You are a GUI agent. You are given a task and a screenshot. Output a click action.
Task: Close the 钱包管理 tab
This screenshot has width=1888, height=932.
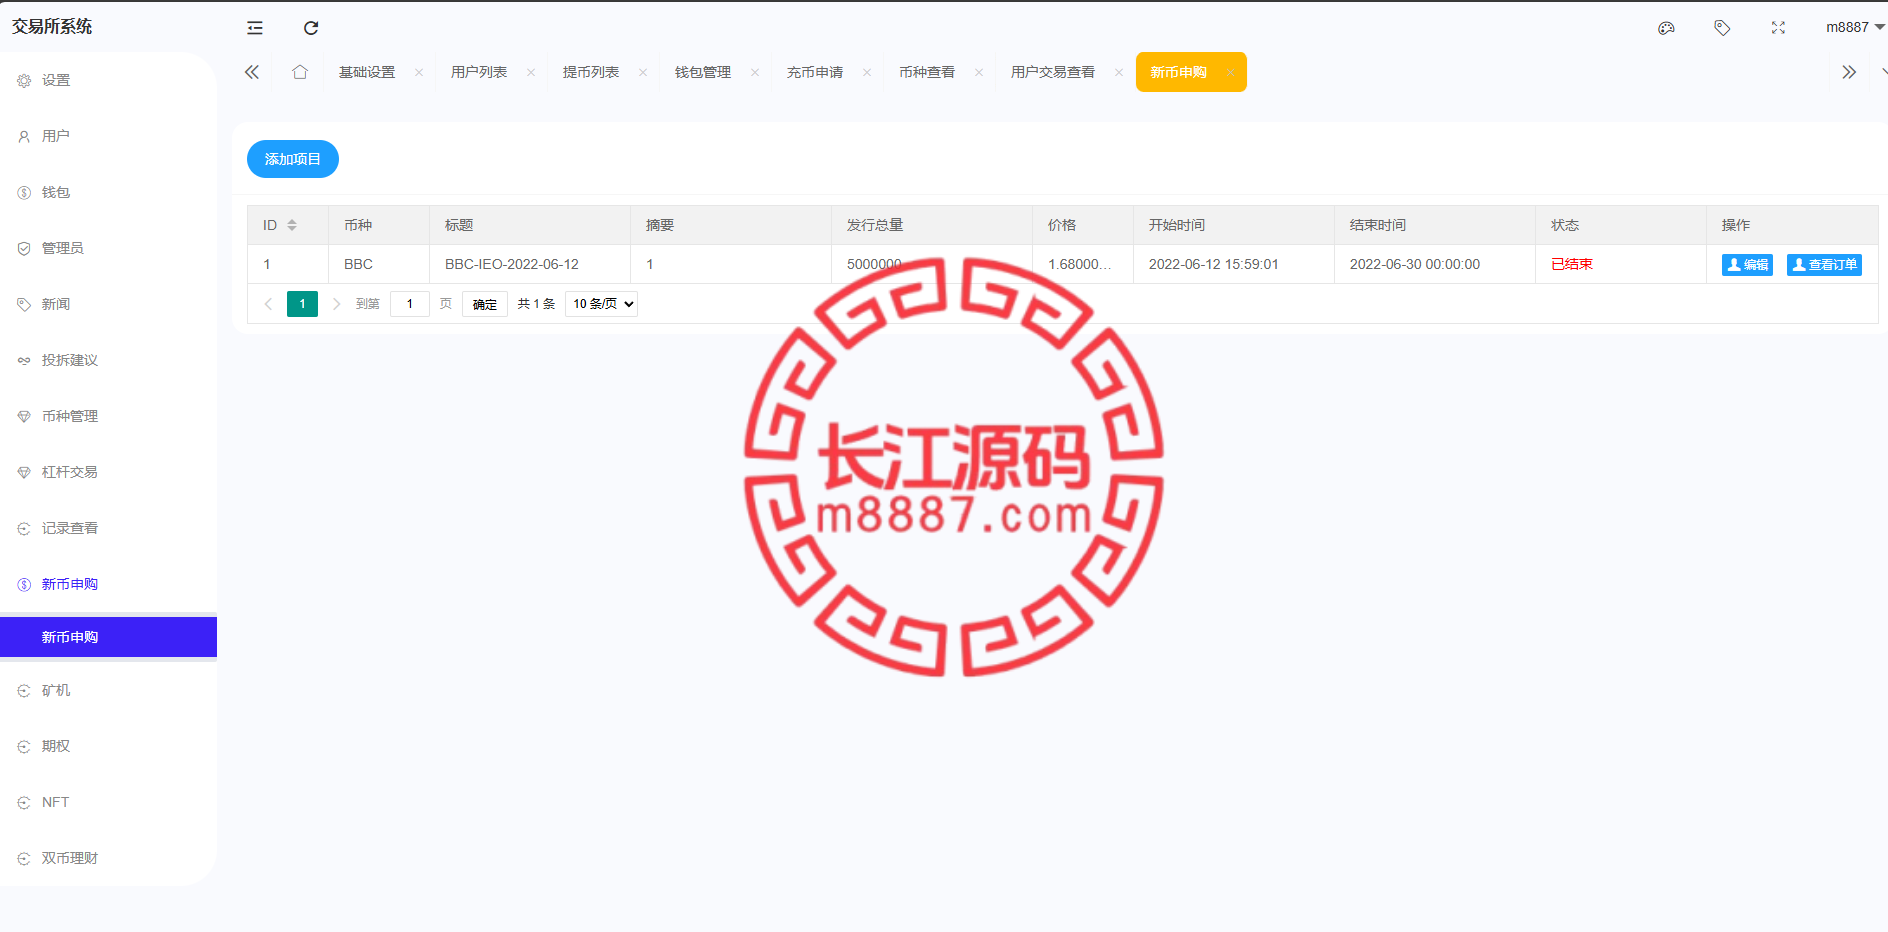[x=755, y=72]
